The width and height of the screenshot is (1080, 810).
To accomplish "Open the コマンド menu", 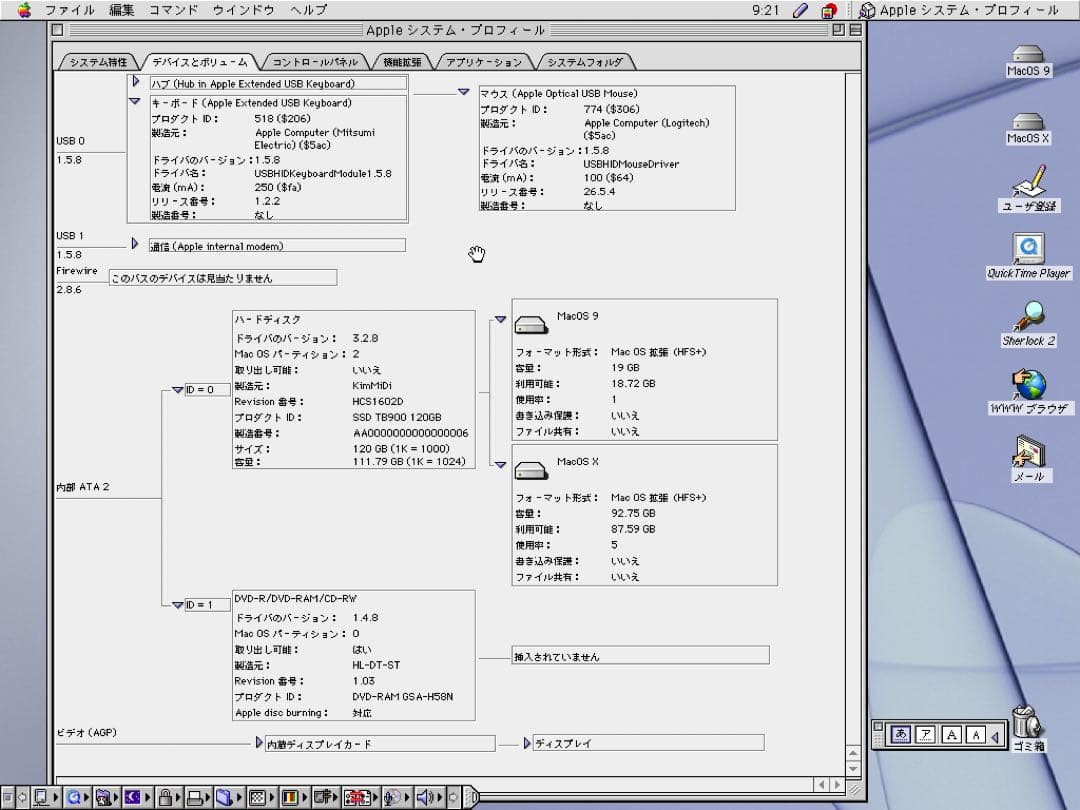I will pyautogui.click(x=174, y=10).
